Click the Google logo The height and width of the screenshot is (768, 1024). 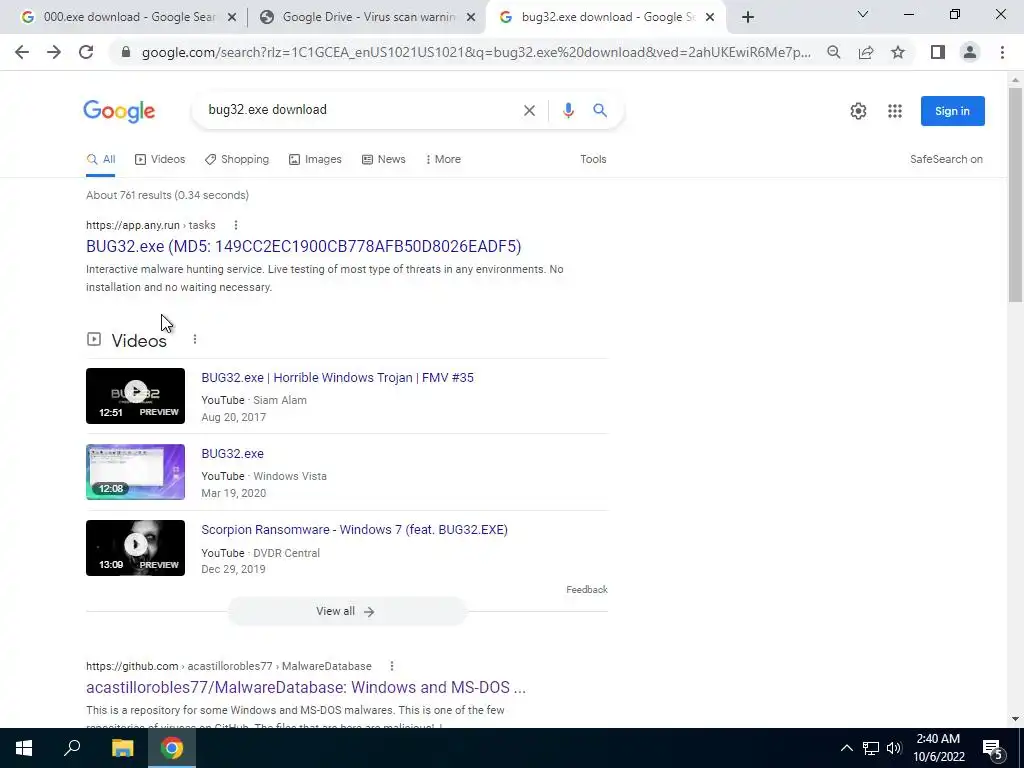click(x=119, y=111)
